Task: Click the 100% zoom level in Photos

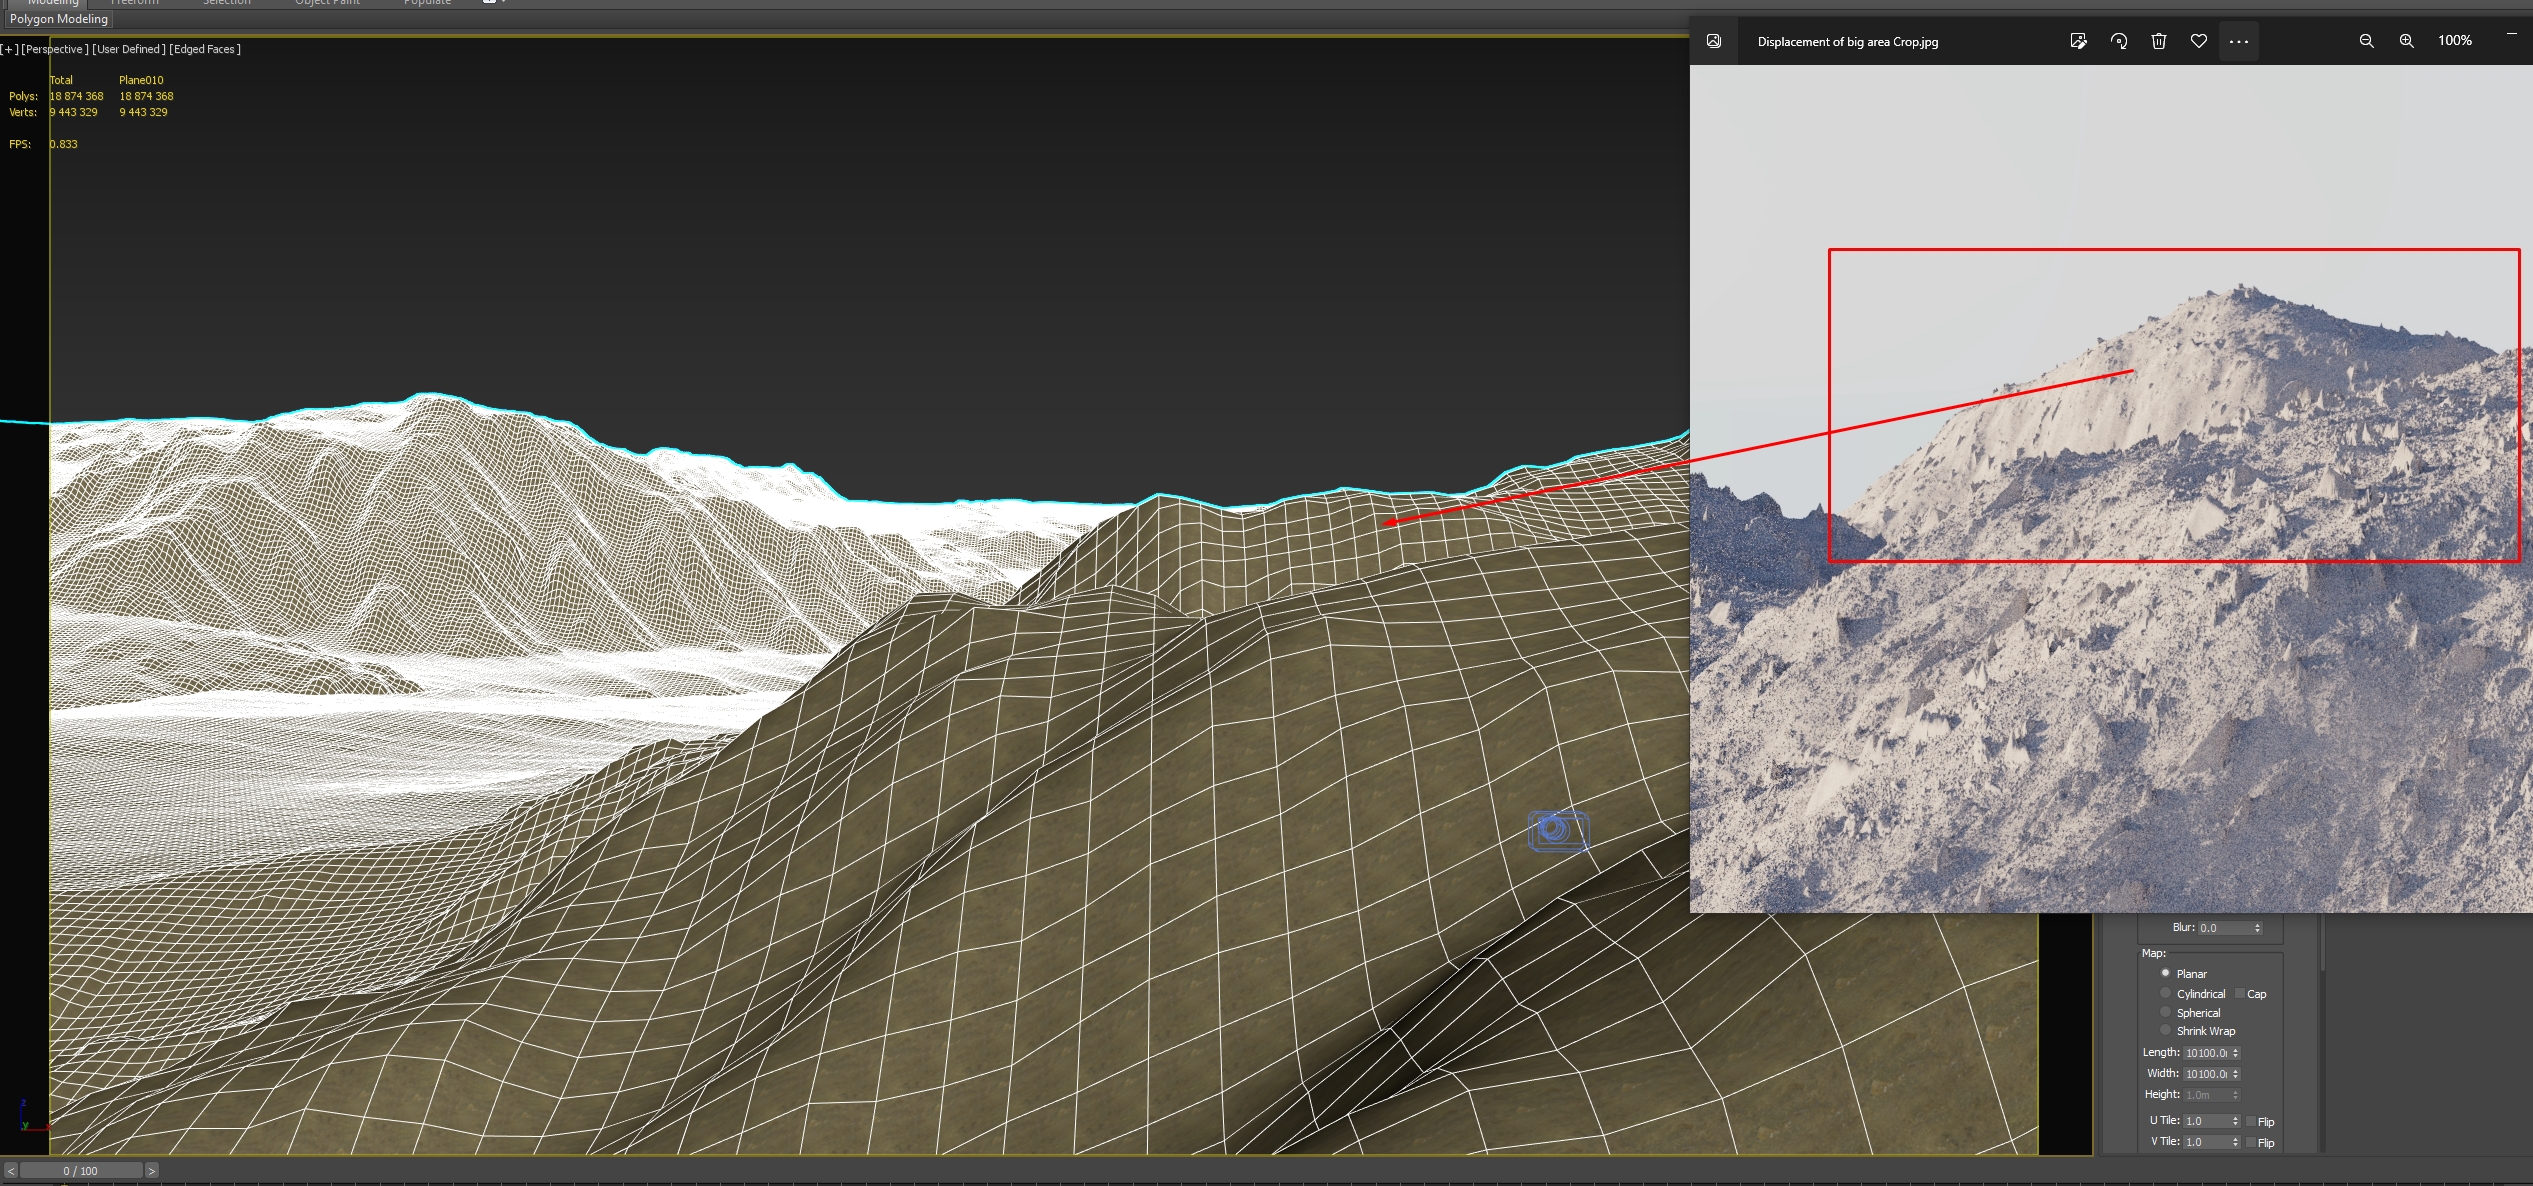Action: click(x=2455, y=40)
